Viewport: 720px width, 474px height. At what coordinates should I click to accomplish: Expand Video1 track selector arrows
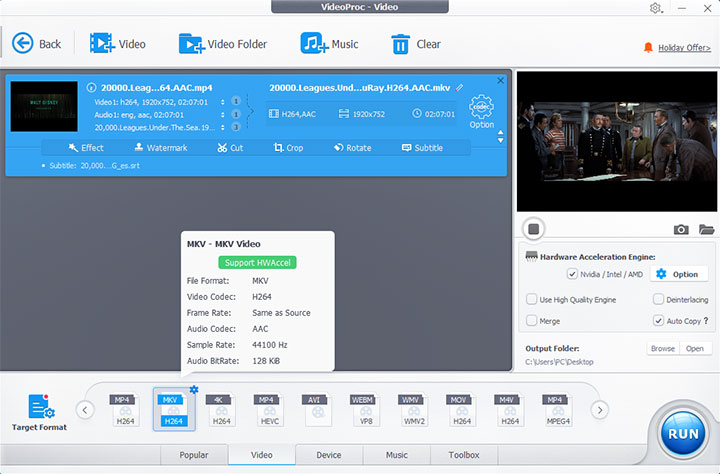pos(223,102)
